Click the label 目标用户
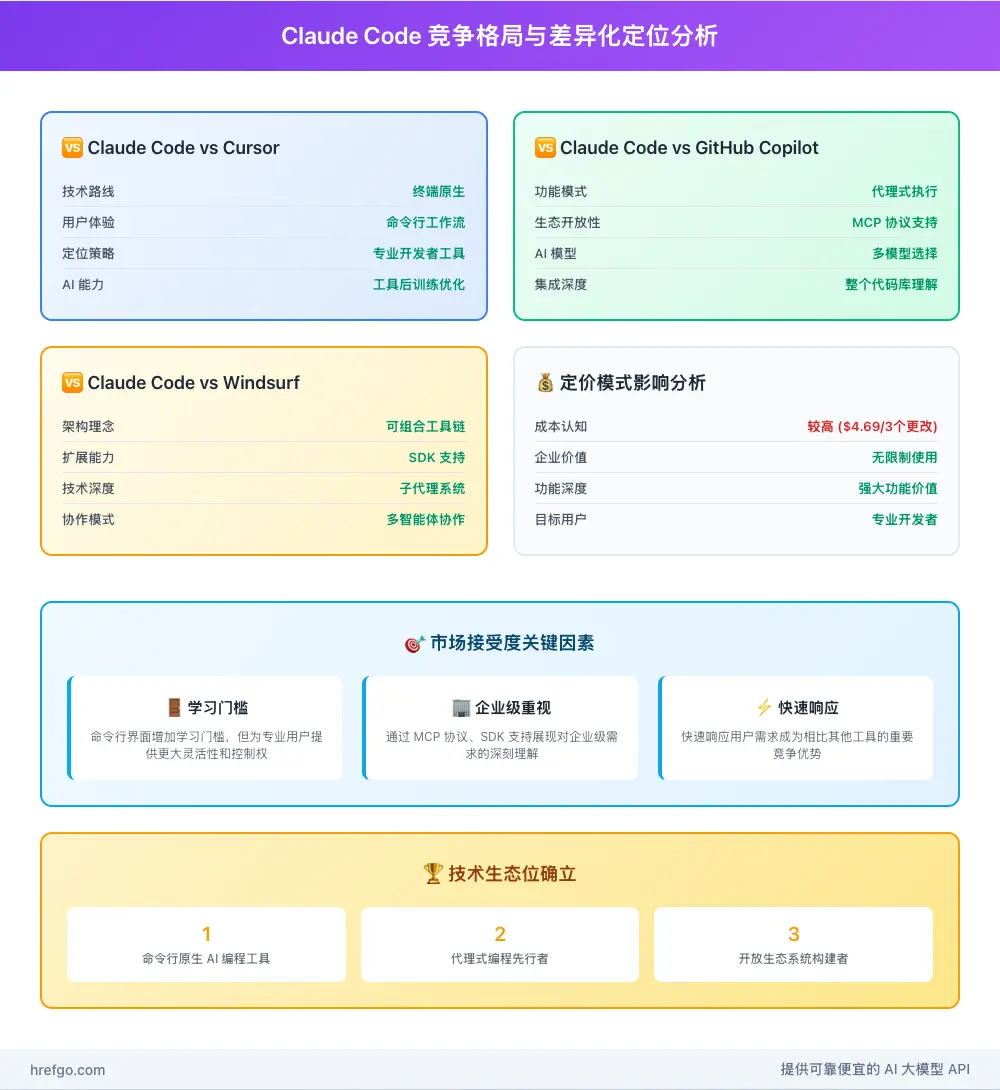The image size is (1000, 1090). tap(561, 519)
